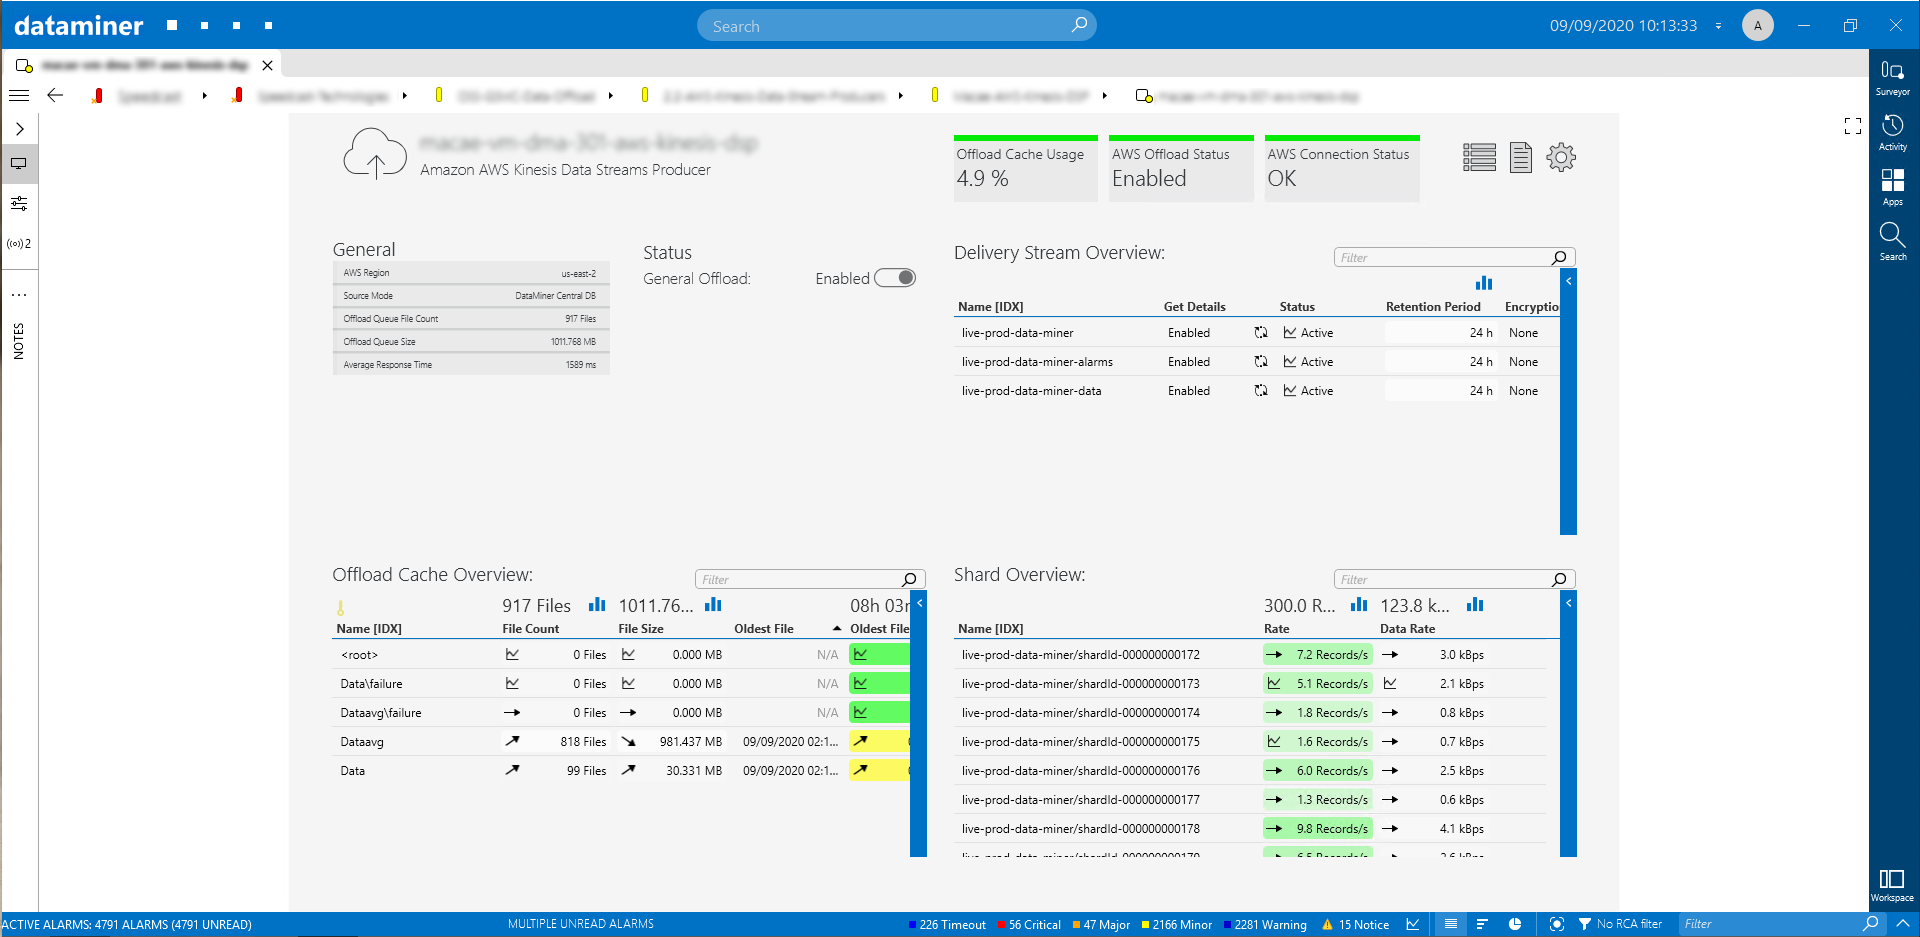Show alarm bar sort view icon

[1482, 924]
